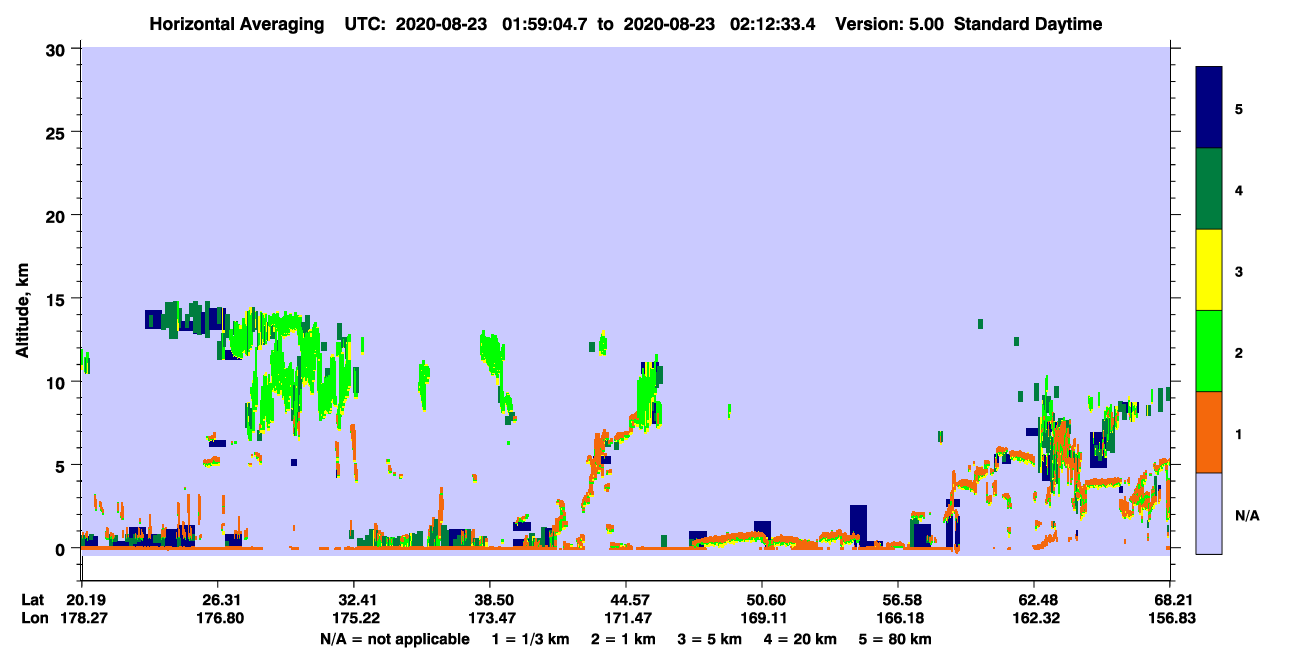
Task: Click the y-axis tick label 20
Action: pyautogui.click(x=57, y=215)
